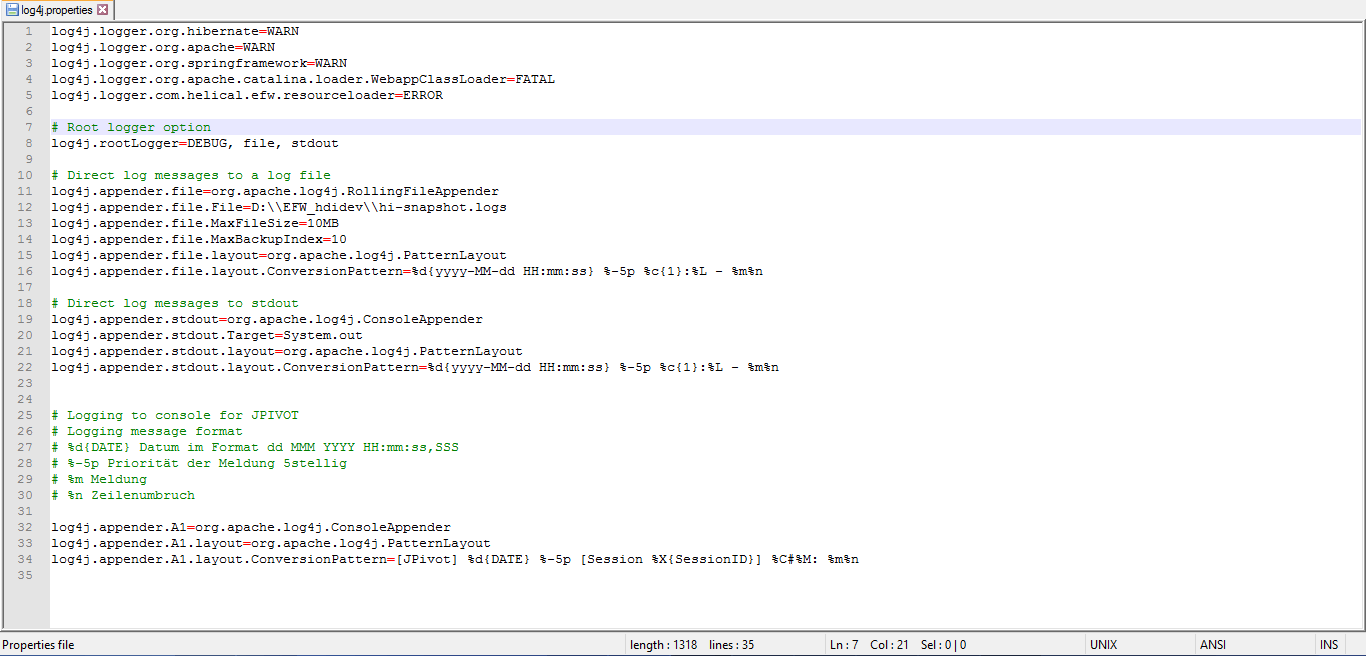This screenshot has width=1366, height=656.
Task: Click the line with hi-snapshot.logs path
Action: click(279, 207)
